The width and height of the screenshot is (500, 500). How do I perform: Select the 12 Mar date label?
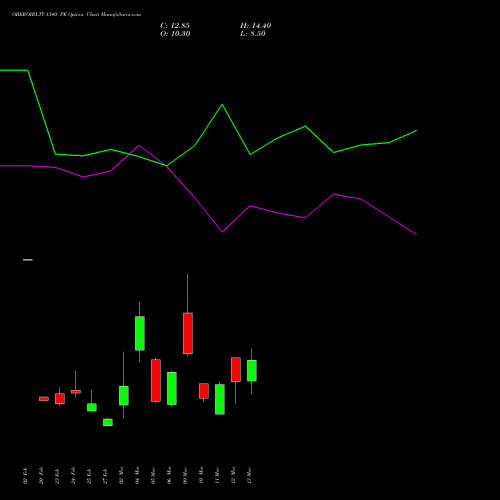pyautogui.click(x=233, y=475)
